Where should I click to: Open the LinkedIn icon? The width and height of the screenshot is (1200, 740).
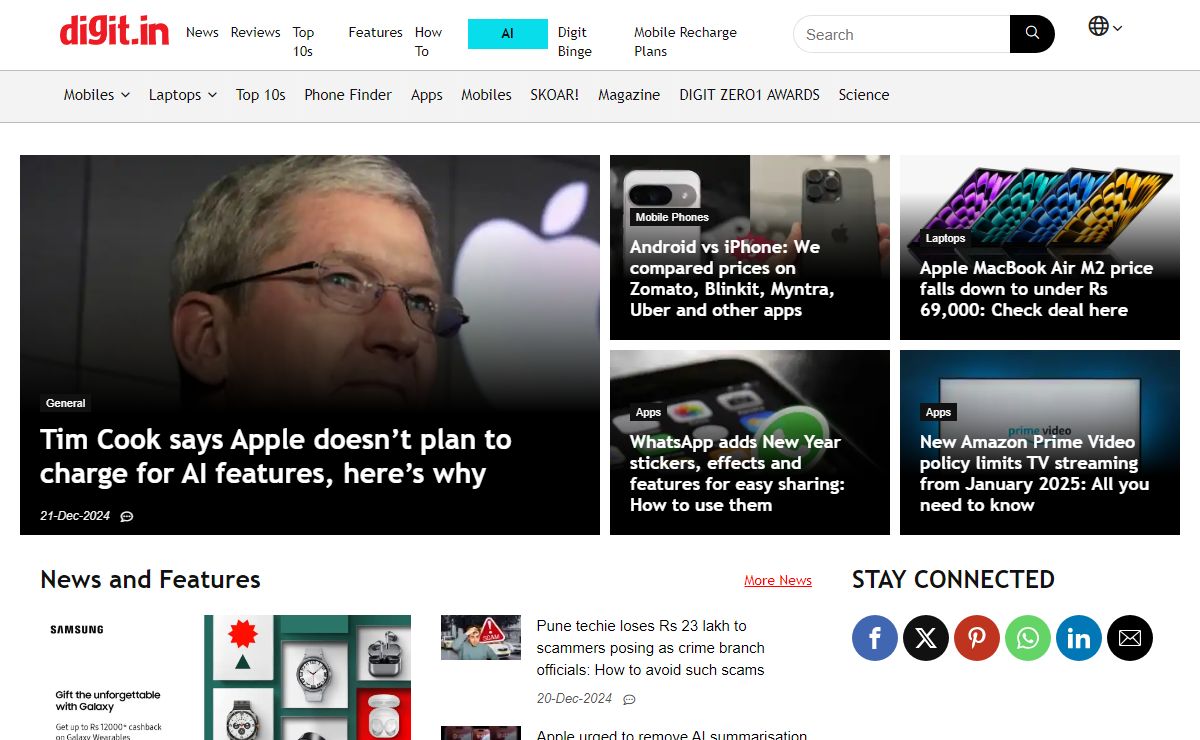[1079, 638]
